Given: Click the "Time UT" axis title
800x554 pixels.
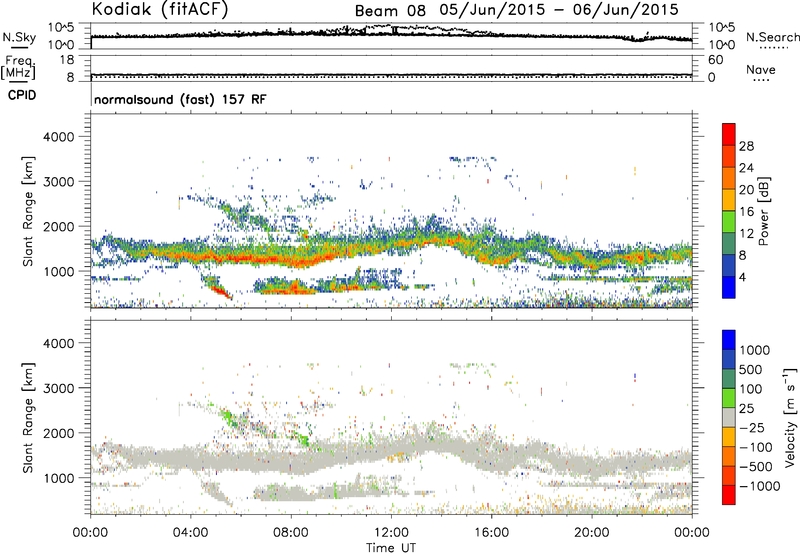Looking at the screenshot, I should pyautogui.click(x=391, y=548).
